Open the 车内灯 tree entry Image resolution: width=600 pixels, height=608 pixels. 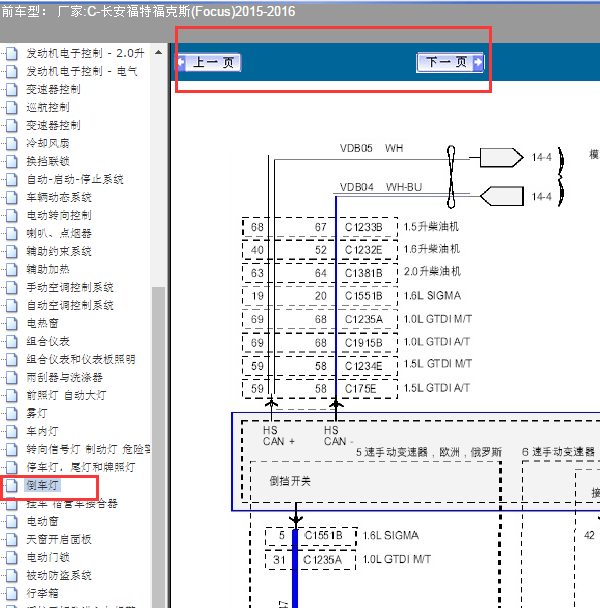43,431
